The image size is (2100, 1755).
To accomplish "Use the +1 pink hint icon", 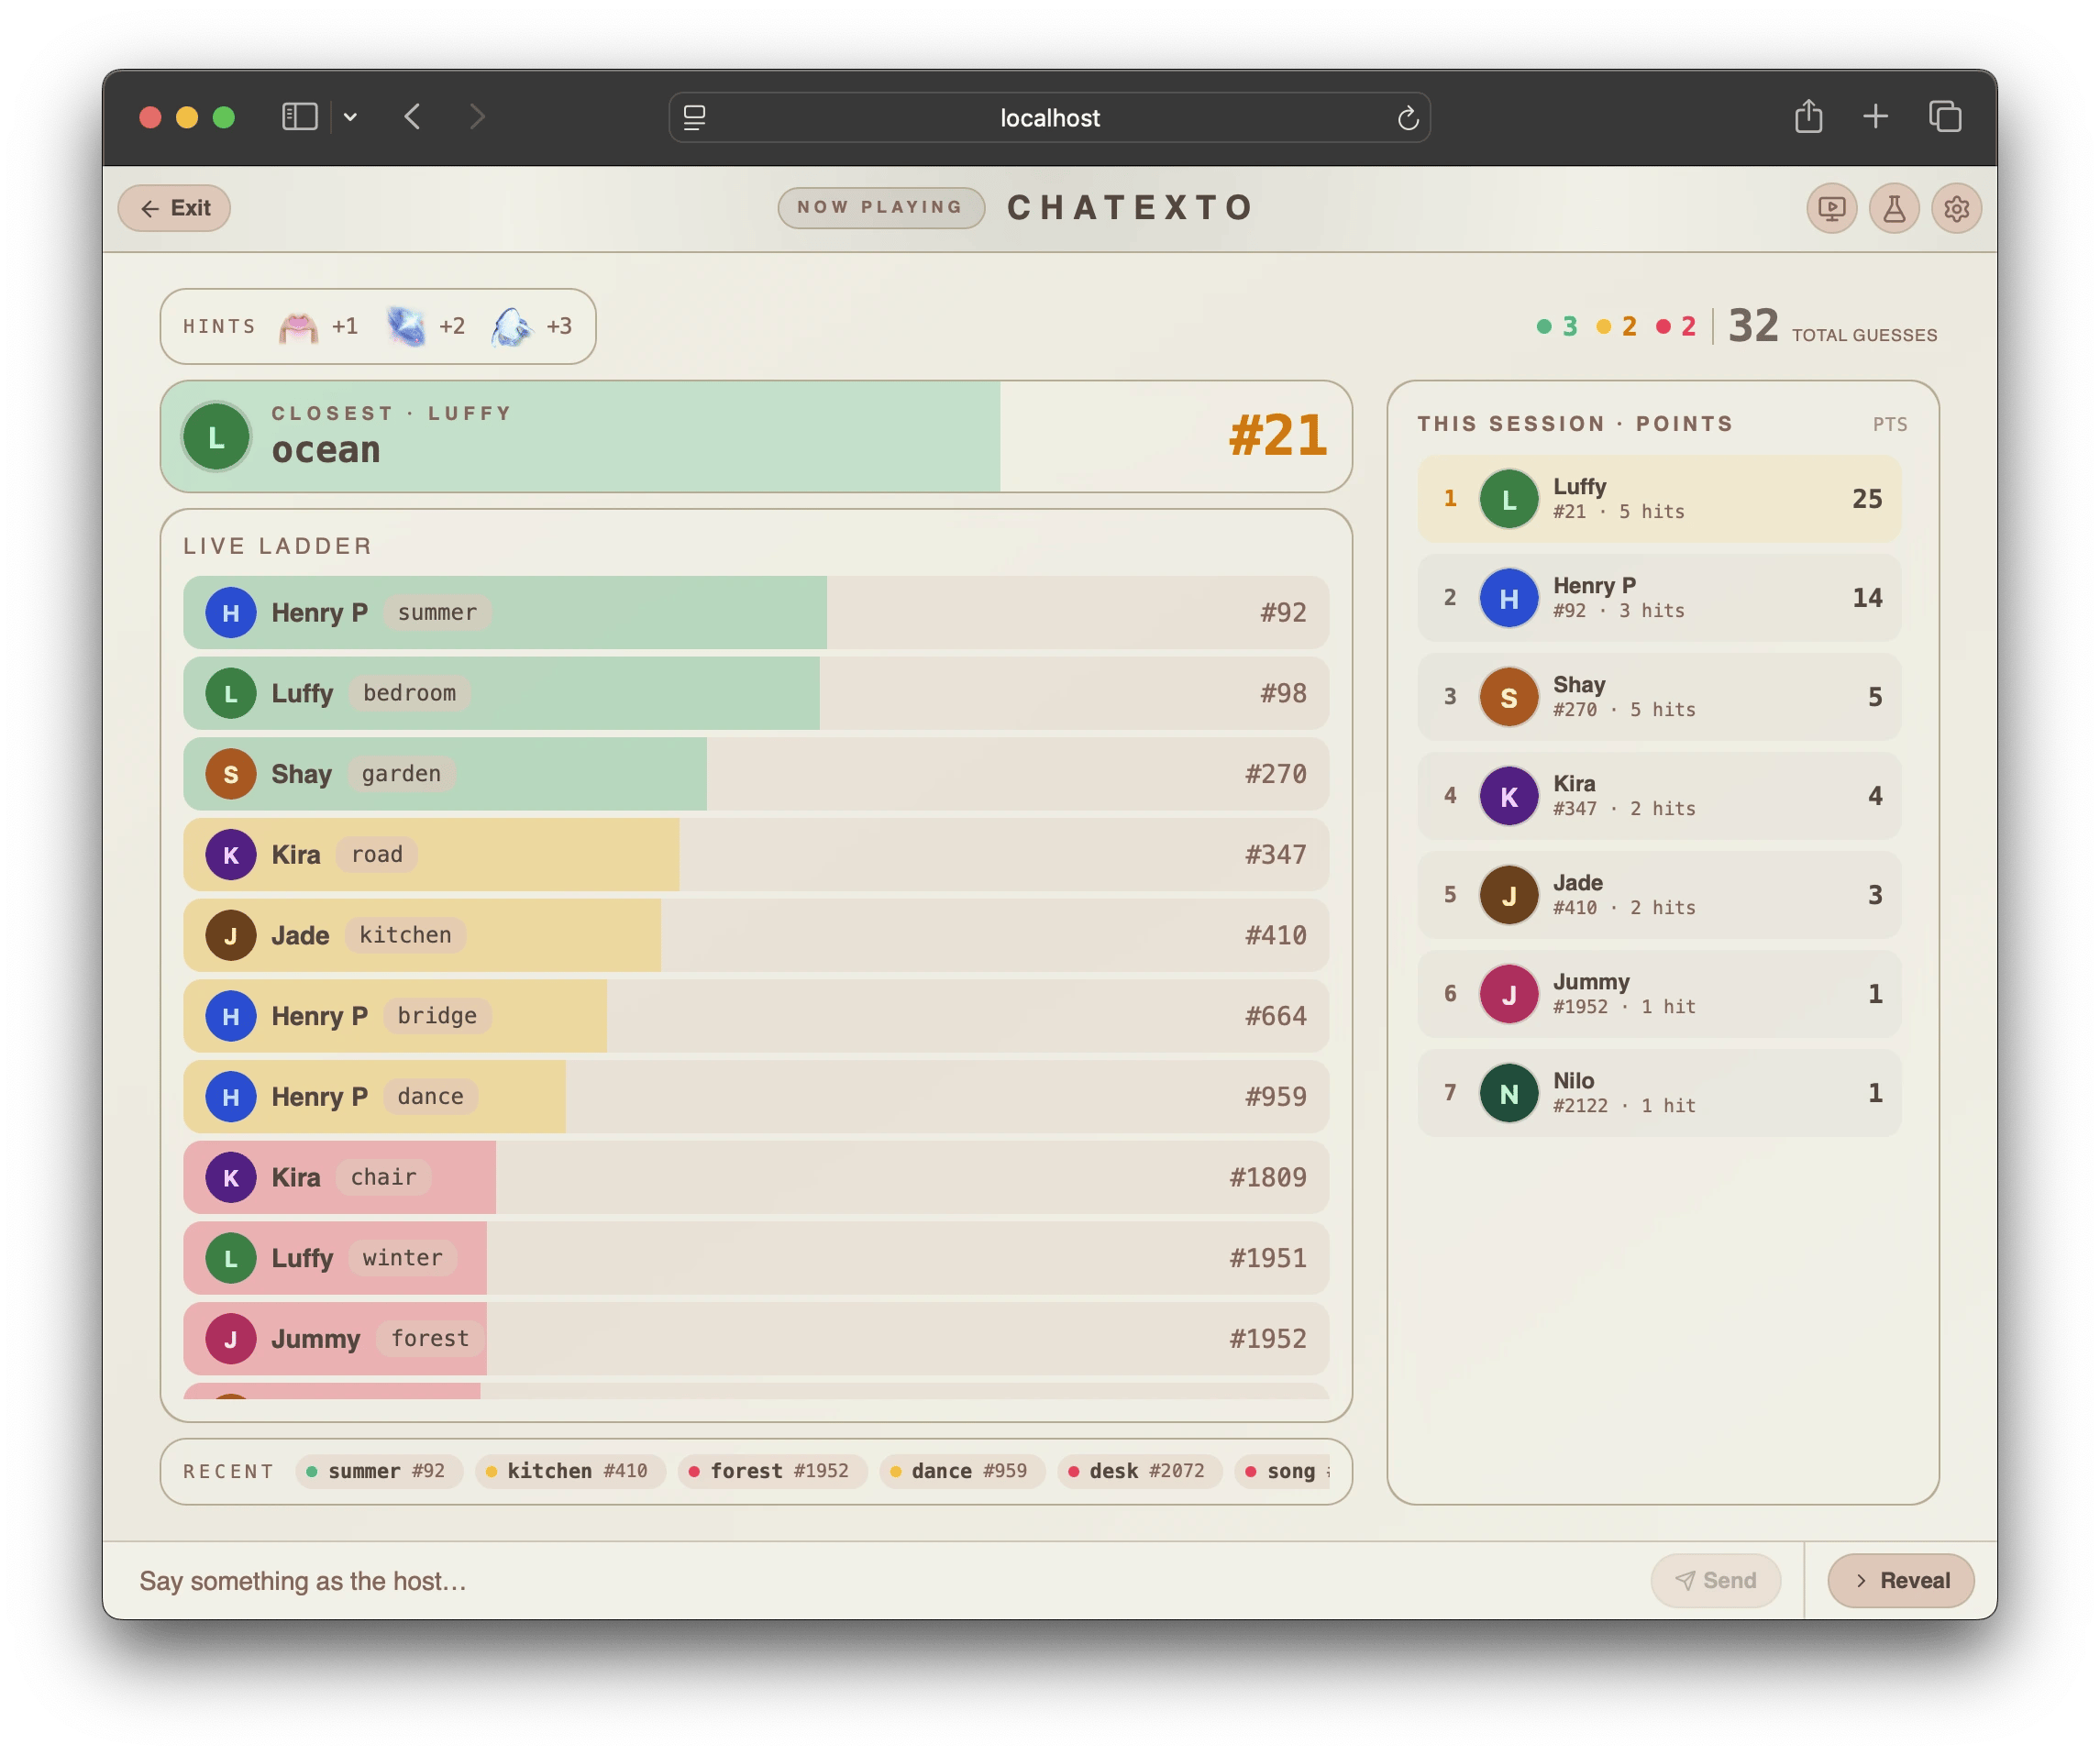I will click(298, 326).
